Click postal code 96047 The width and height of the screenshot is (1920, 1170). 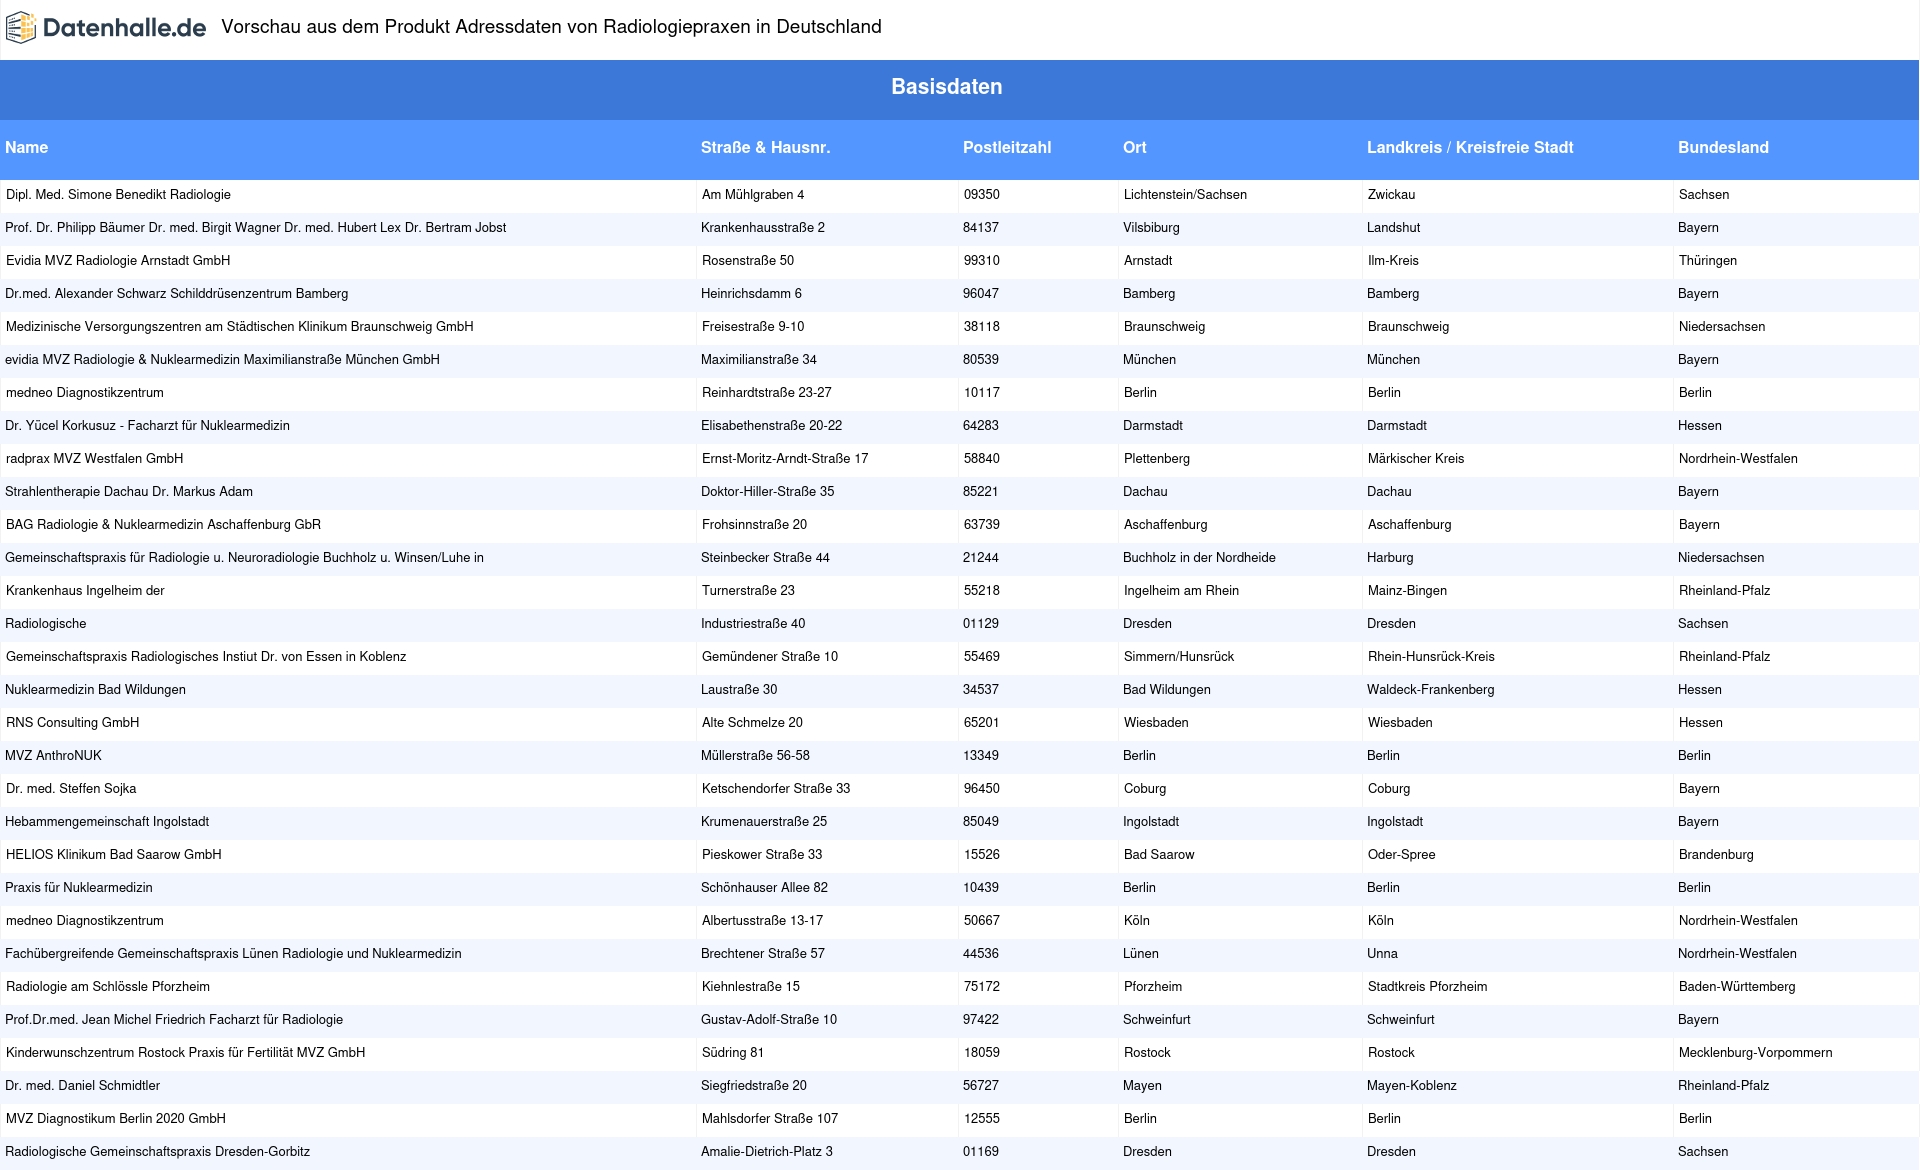coord(981,294)
